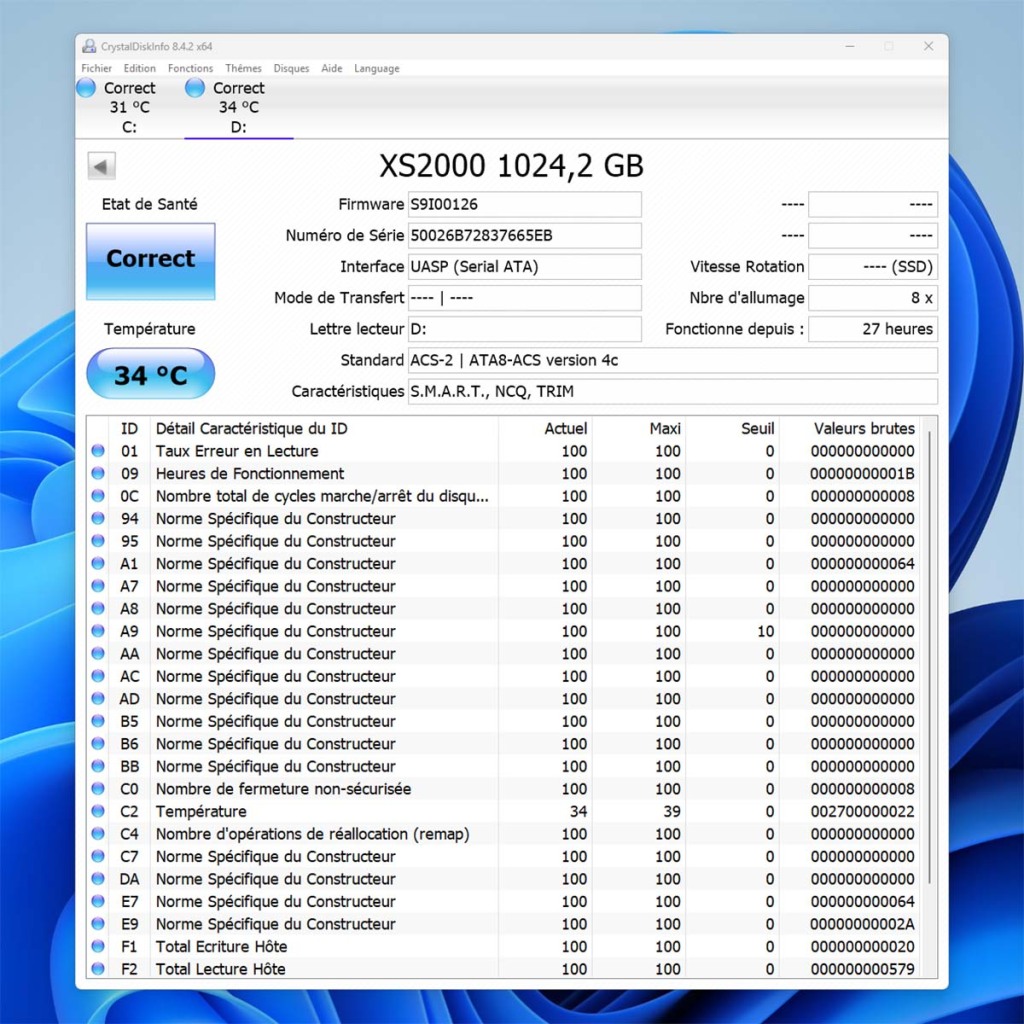Click the Détail Caractéristique du ID column header
1024x1024 pixels.
coord(324,428)
